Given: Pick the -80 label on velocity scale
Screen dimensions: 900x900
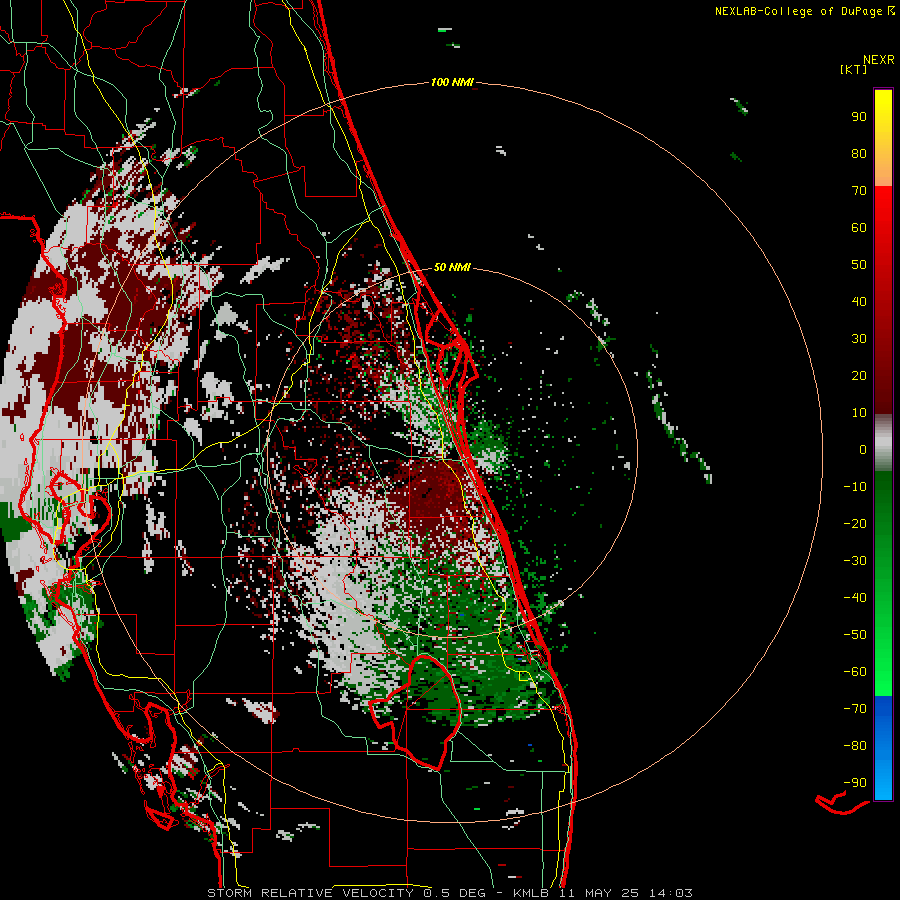Looking at the screenshot, I should pos(855,746).
